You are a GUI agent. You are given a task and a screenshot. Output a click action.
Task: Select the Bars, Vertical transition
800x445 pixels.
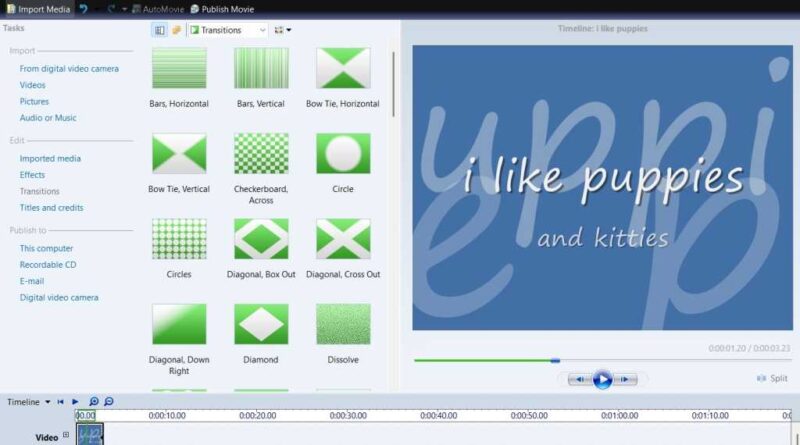(261, 68)
